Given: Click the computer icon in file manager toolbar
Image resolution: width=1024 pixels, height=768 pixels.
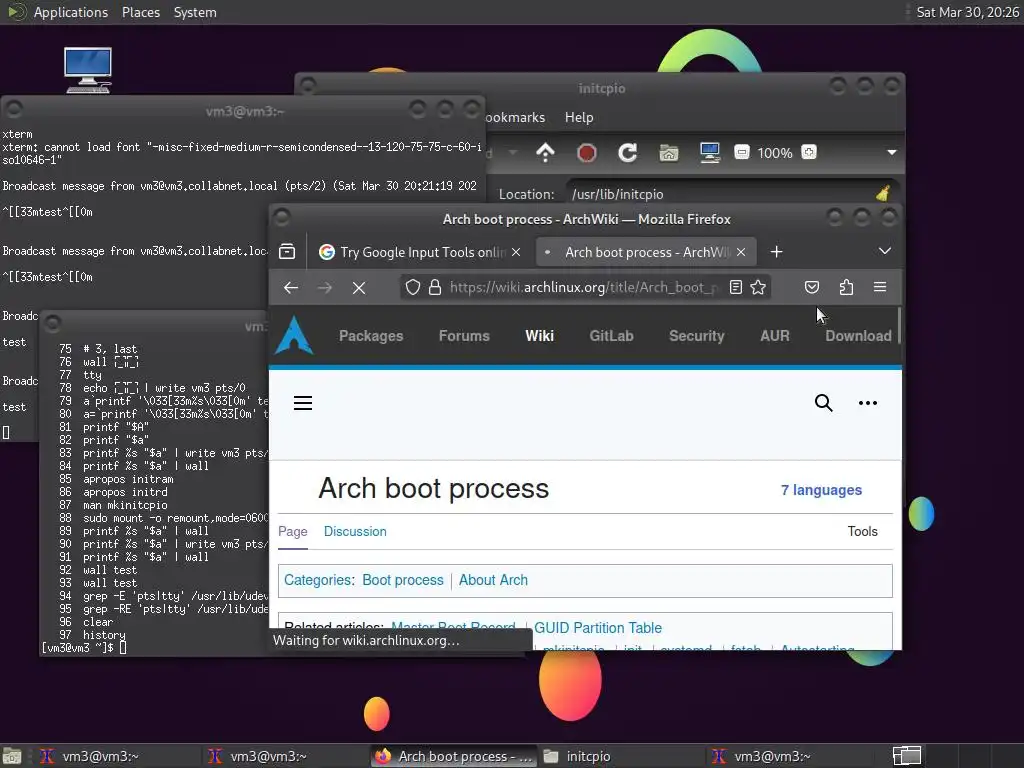Looking at the screenshot, I should [709, 153].
